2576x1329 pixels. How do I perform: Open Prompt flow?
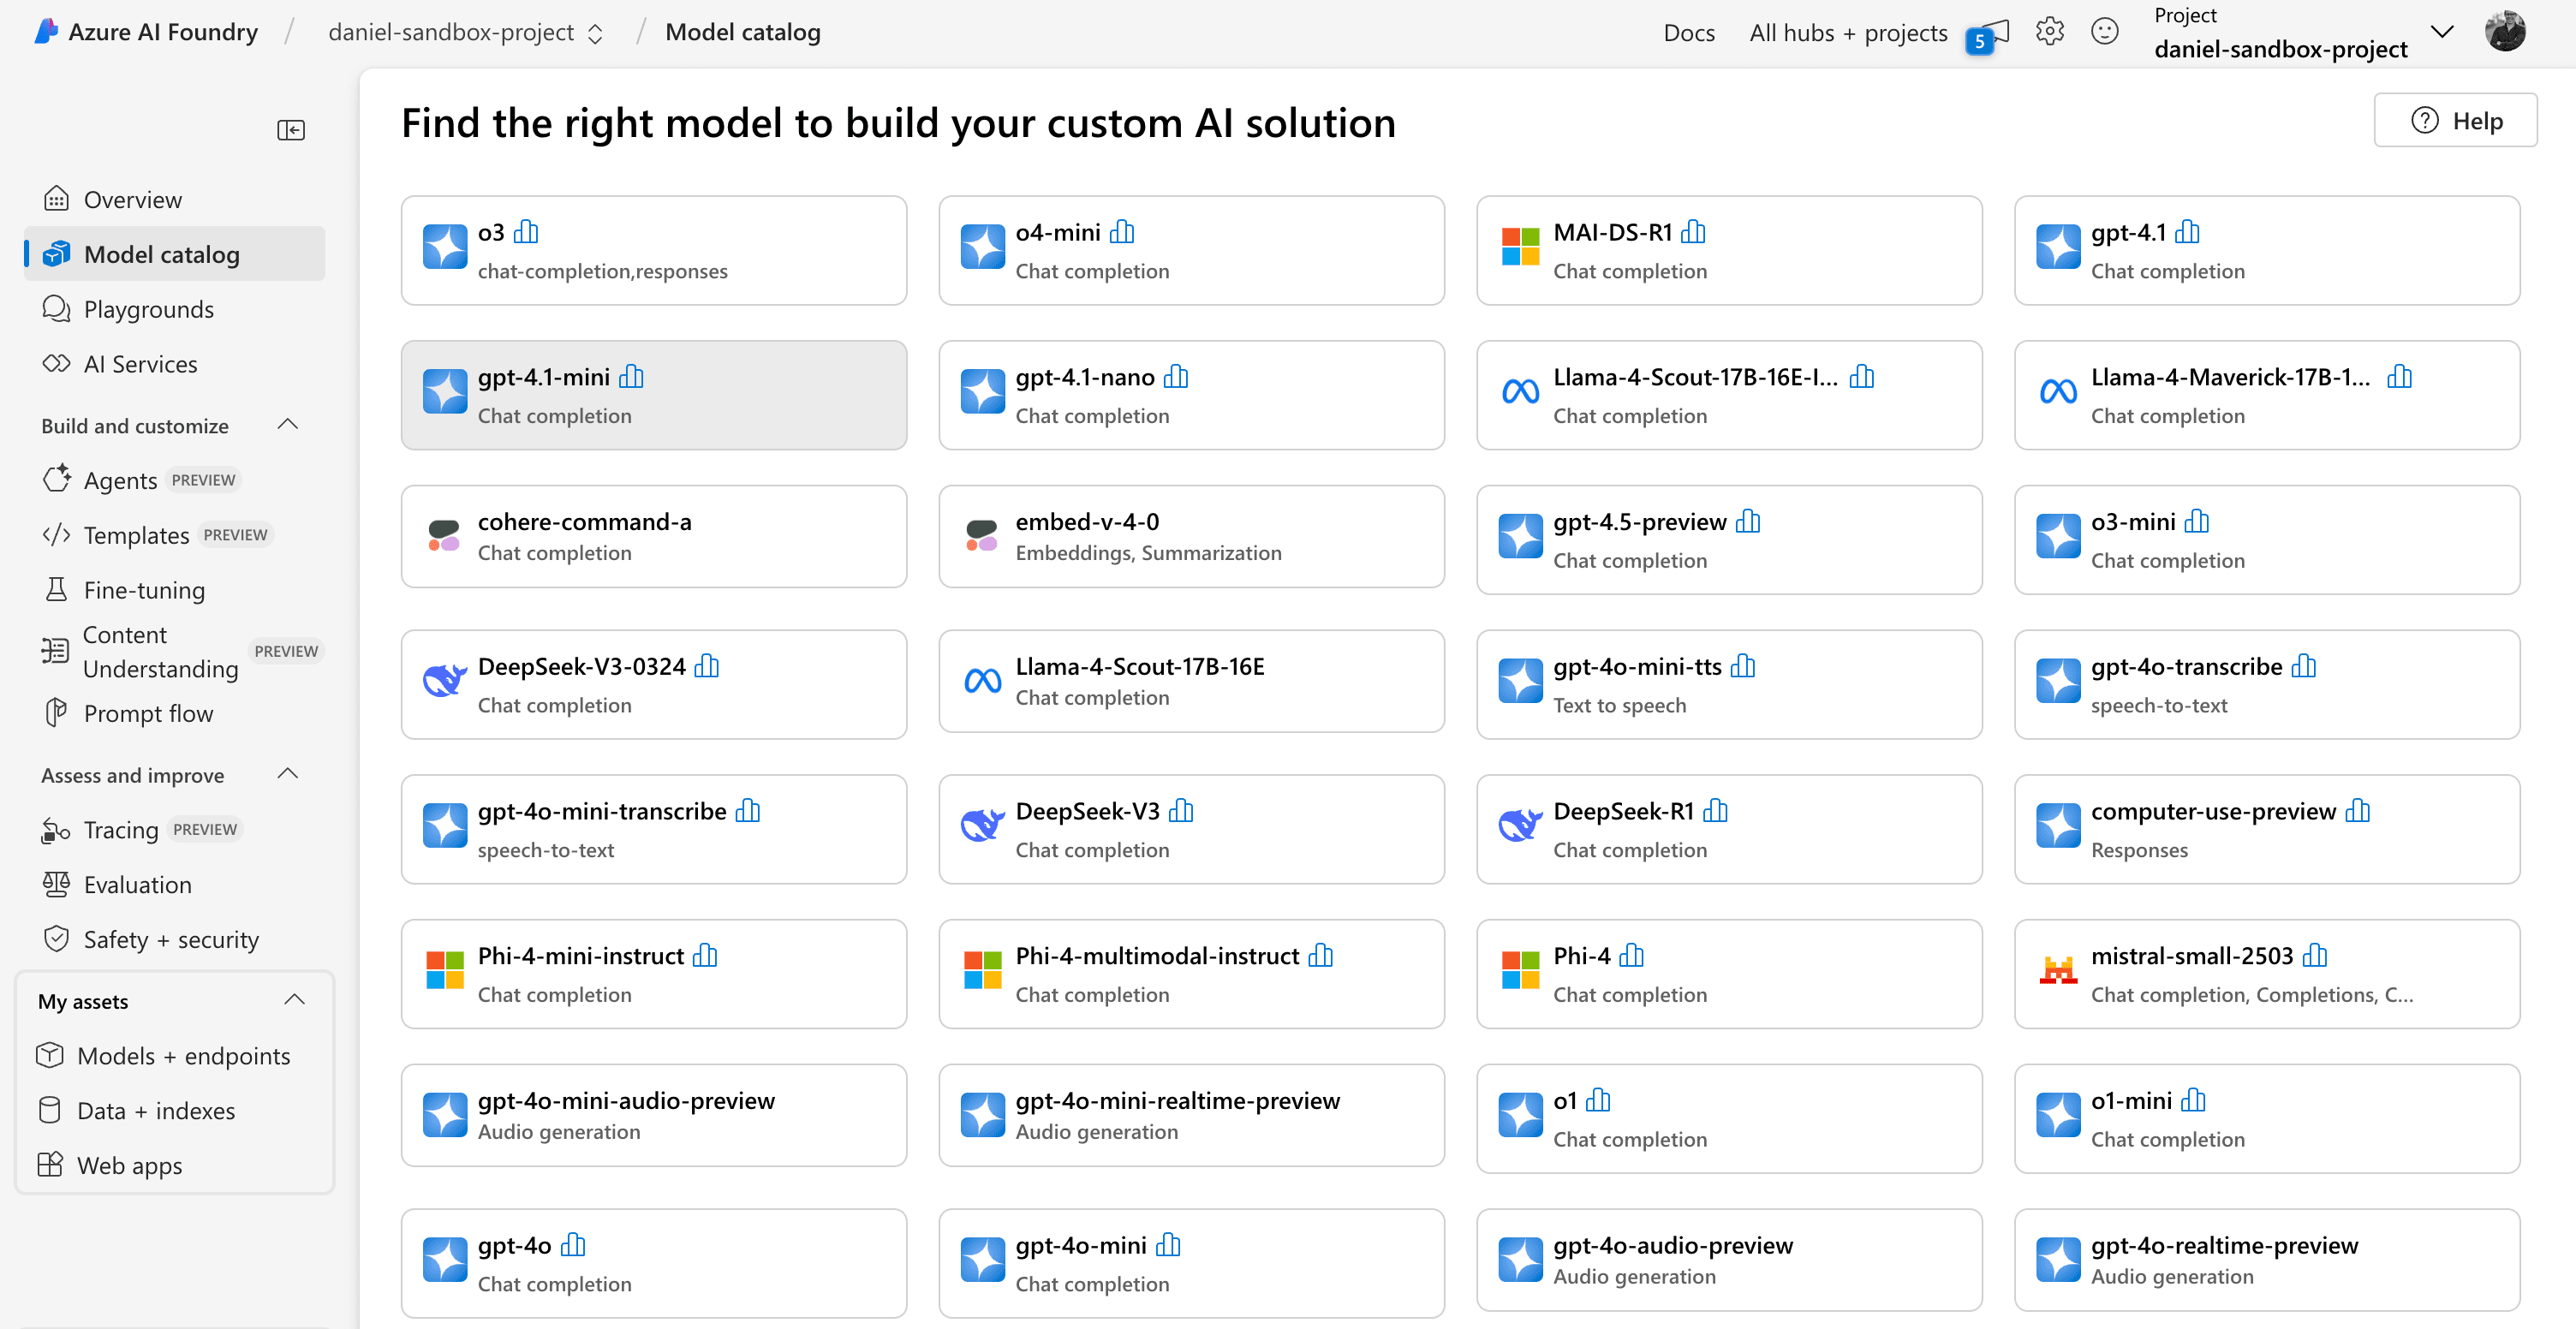(x=174, y=713)
